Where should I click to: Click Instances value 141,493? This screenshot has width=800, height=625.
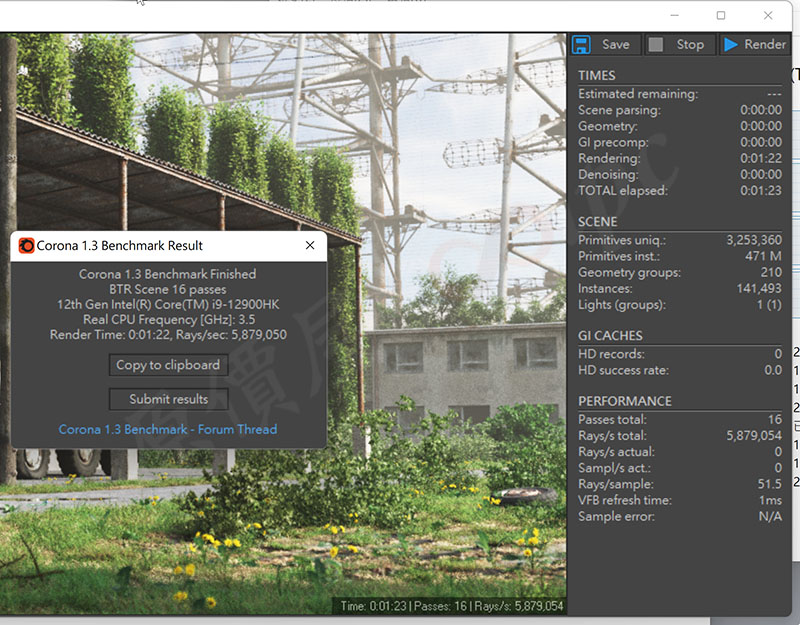click(759, 288)
